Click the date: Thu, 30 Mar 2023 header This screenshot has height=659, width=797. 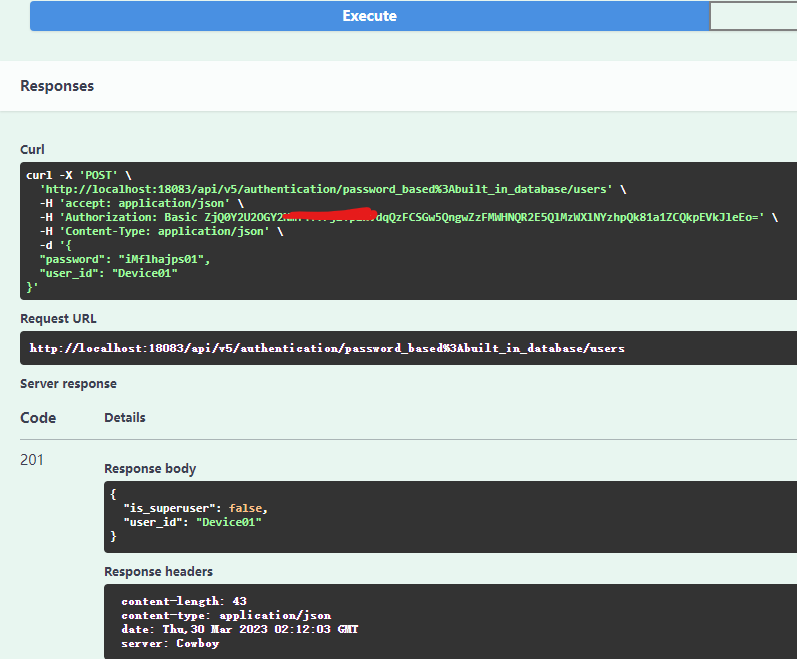coord(240,629)
